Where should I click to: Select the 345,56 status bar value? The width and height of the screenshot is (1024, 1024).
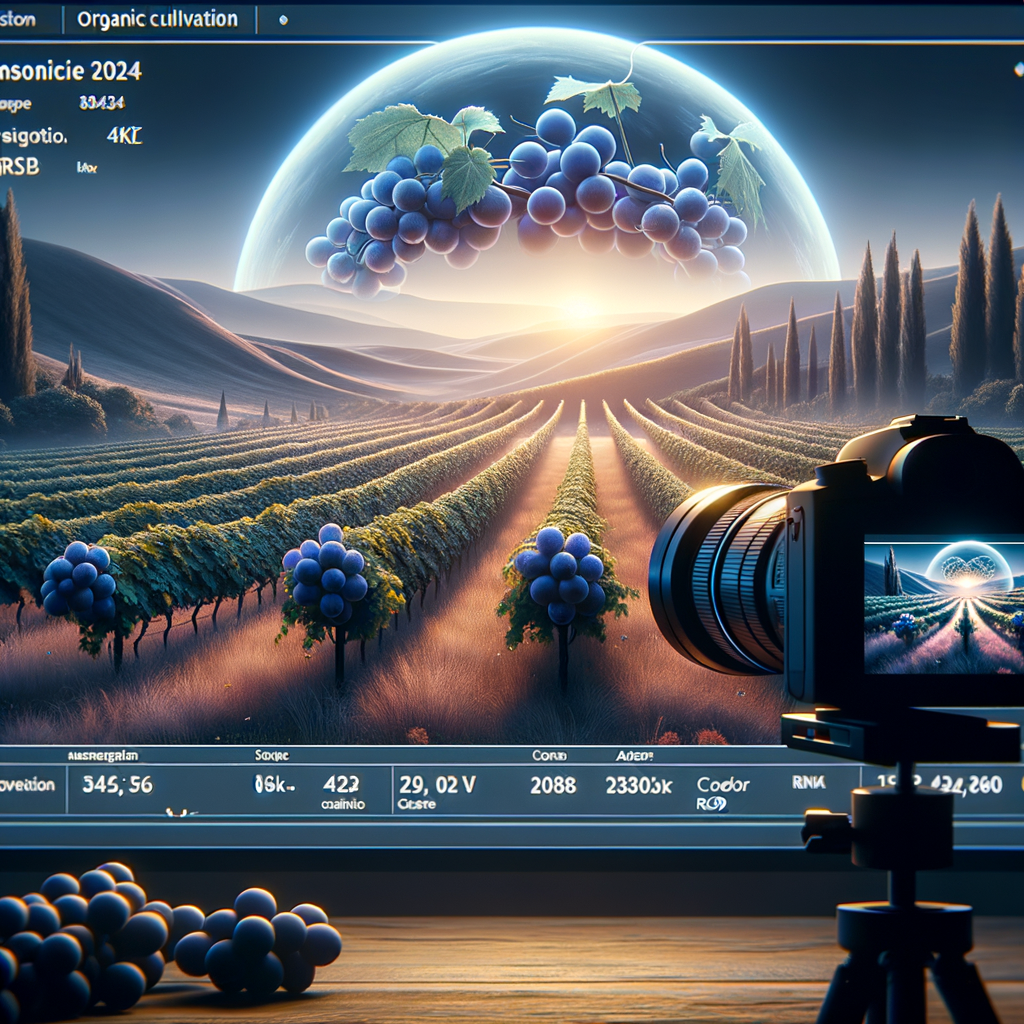tap(118, 784)
